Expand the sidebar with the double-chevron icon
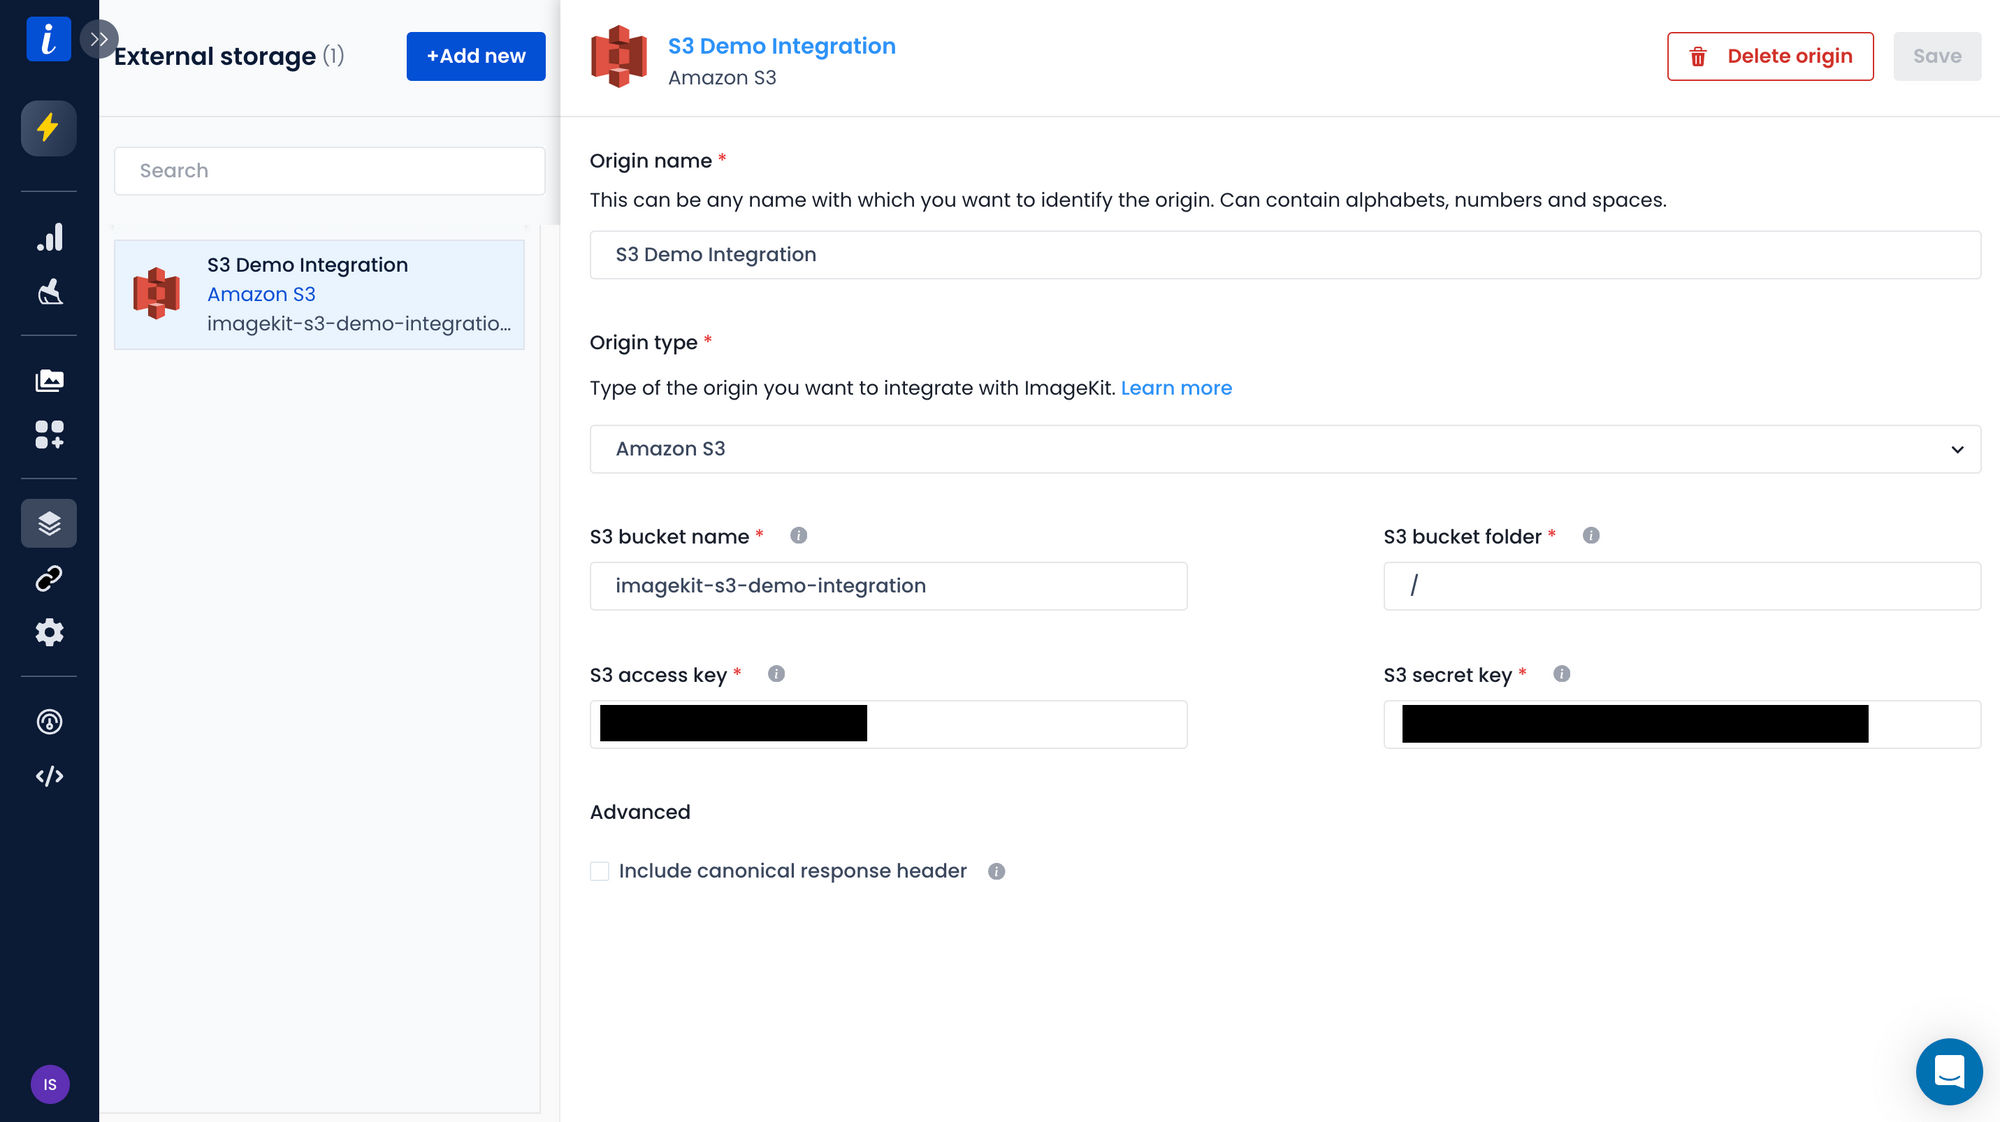The width and height of the screenshot is (2000, 1122). [x=98, y=39]
